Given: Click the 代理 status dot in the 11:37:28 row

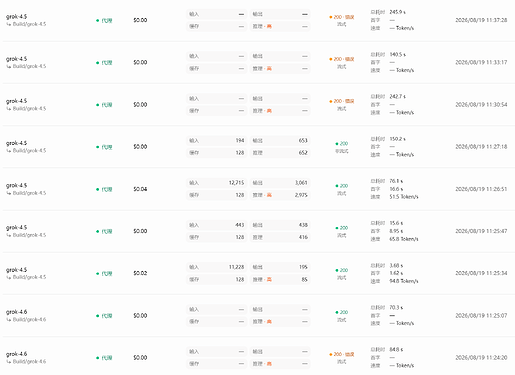Looking at the screenshot, I should coord(97,20).
